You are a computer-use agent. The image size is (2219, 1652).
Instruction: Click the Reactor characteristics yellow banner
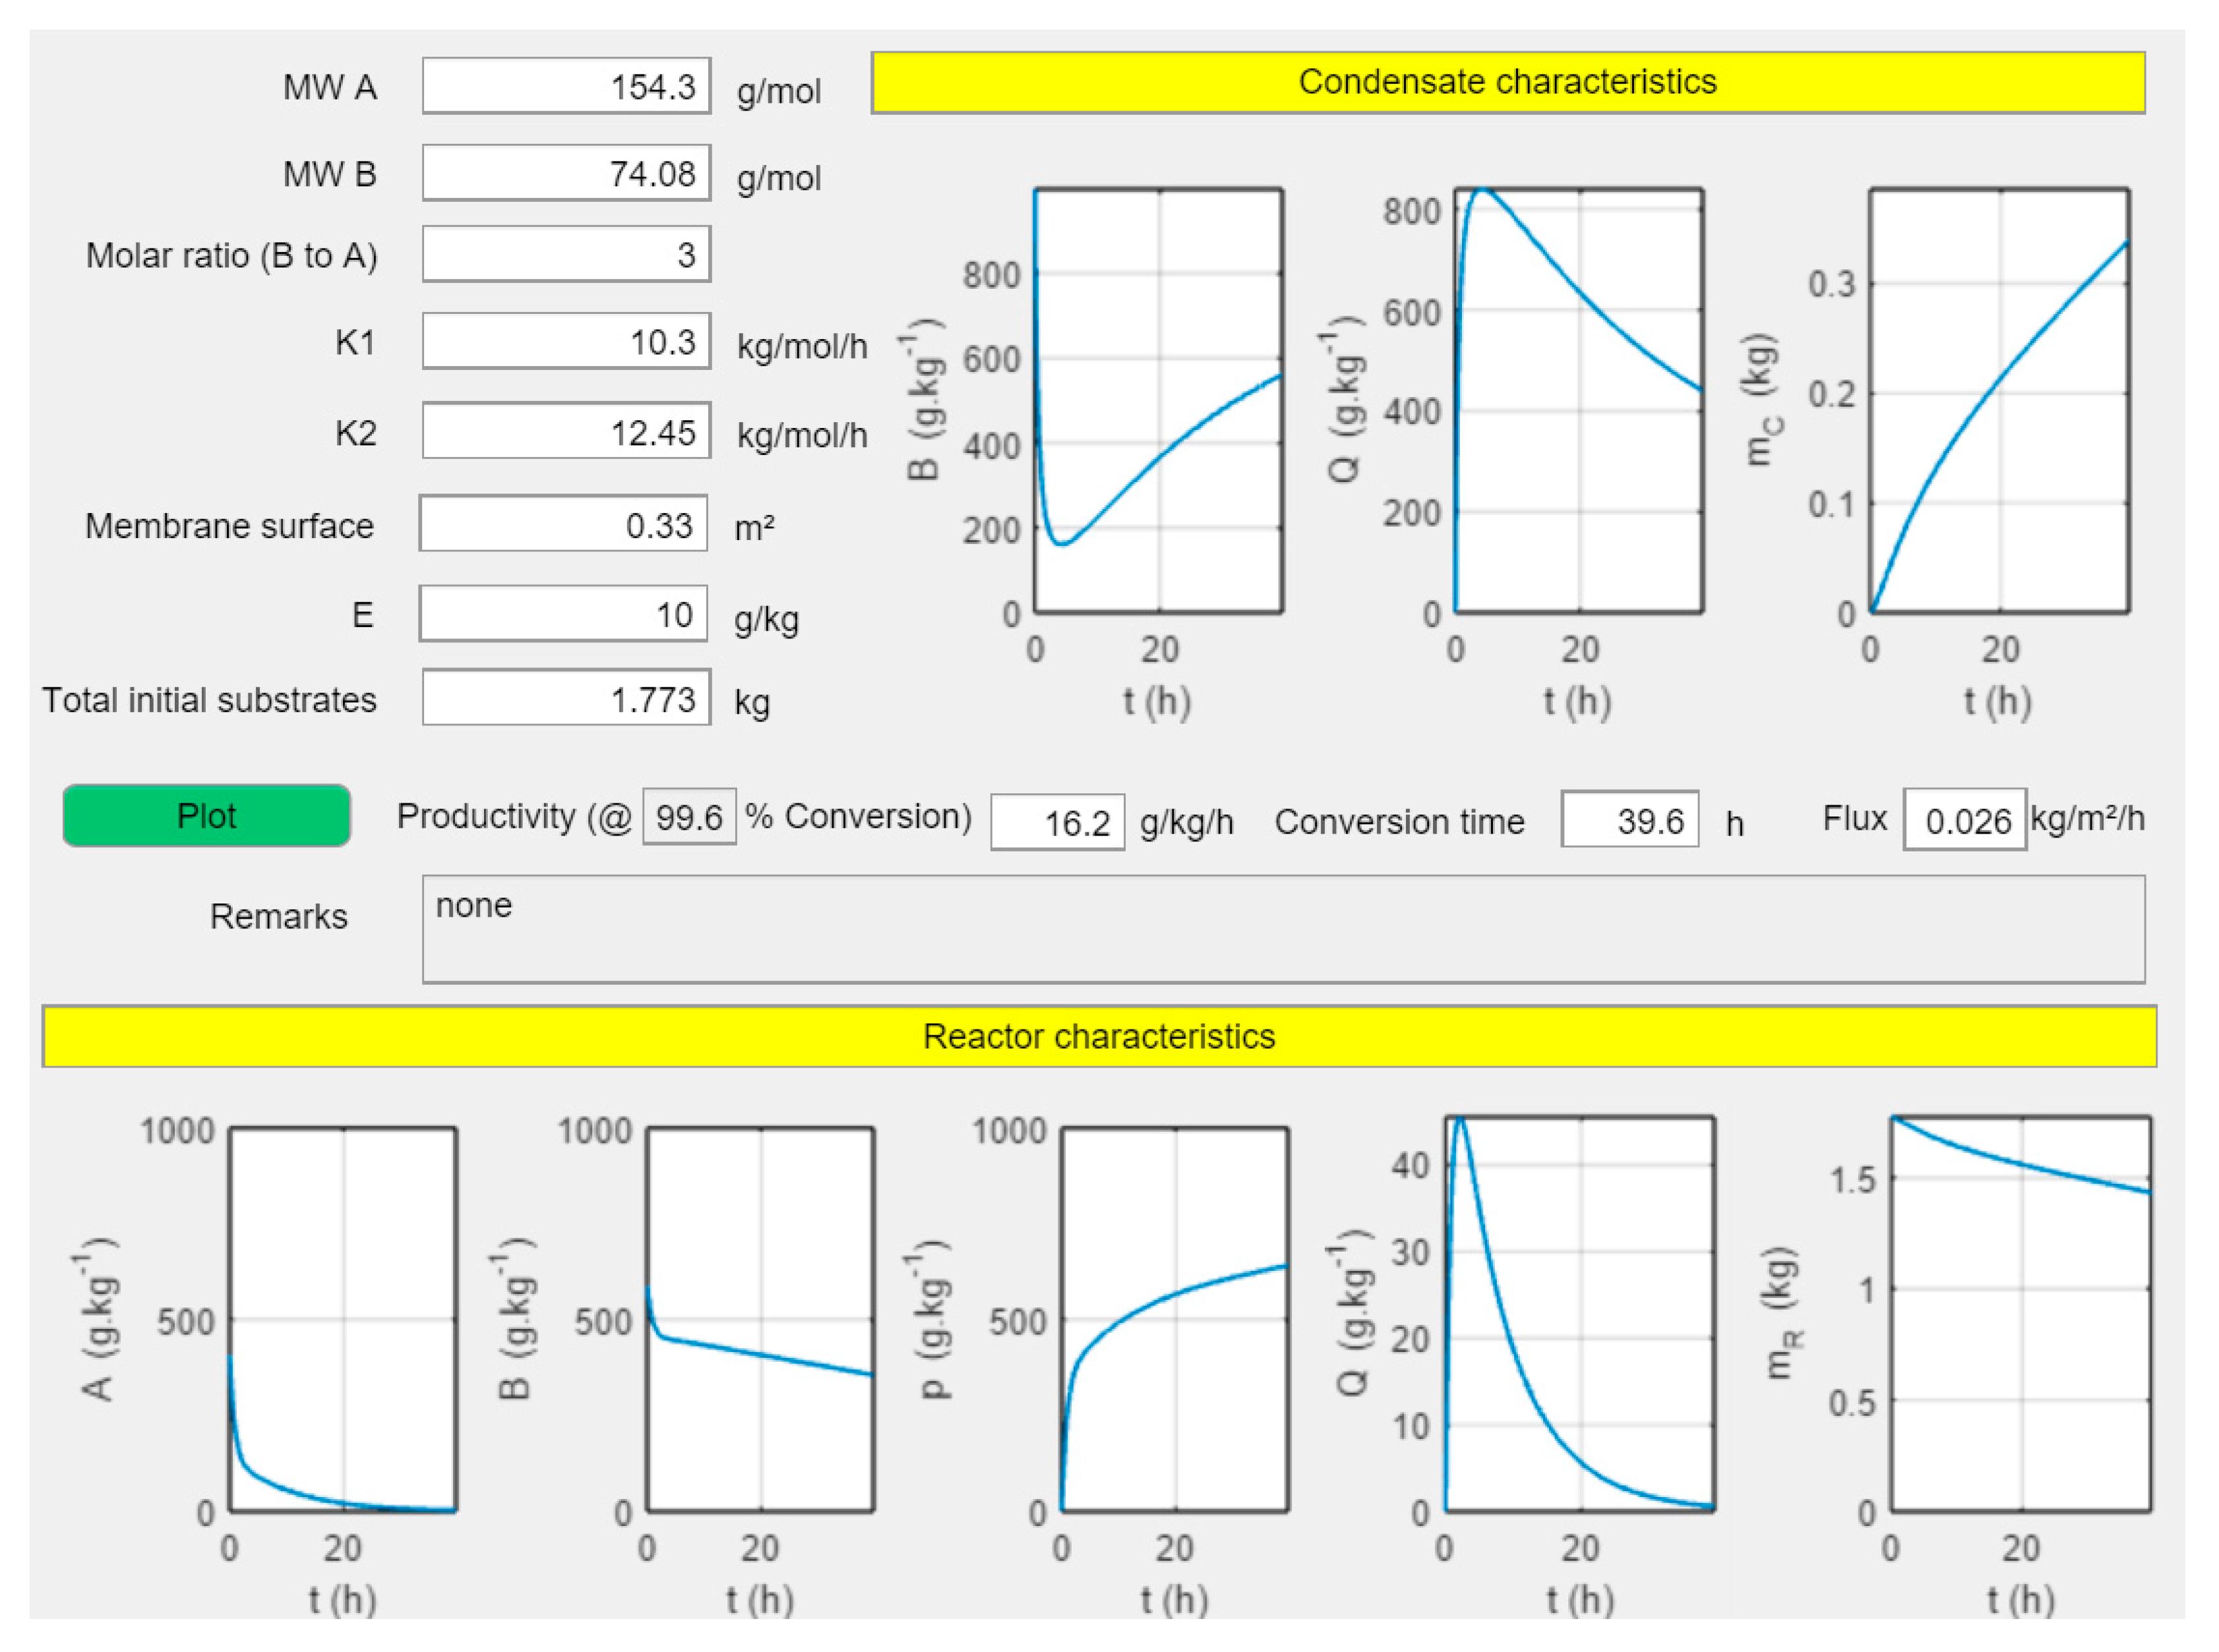(x=1098, y=1036)
